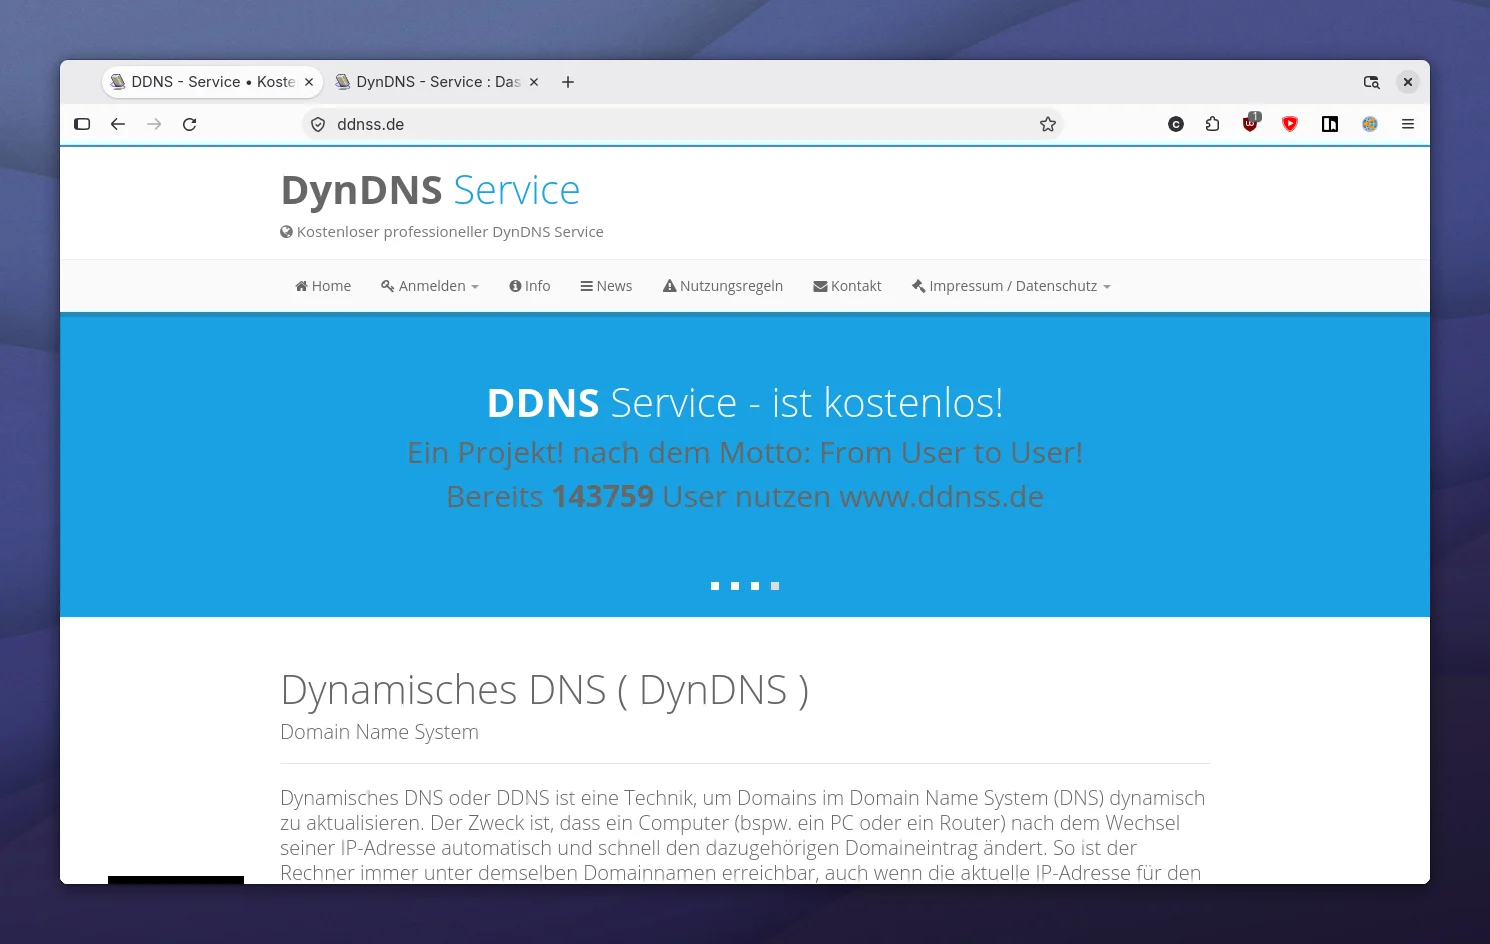1490x944 pixels.
Task: Reload the ddnss.de page
Action: coord(190,124)
